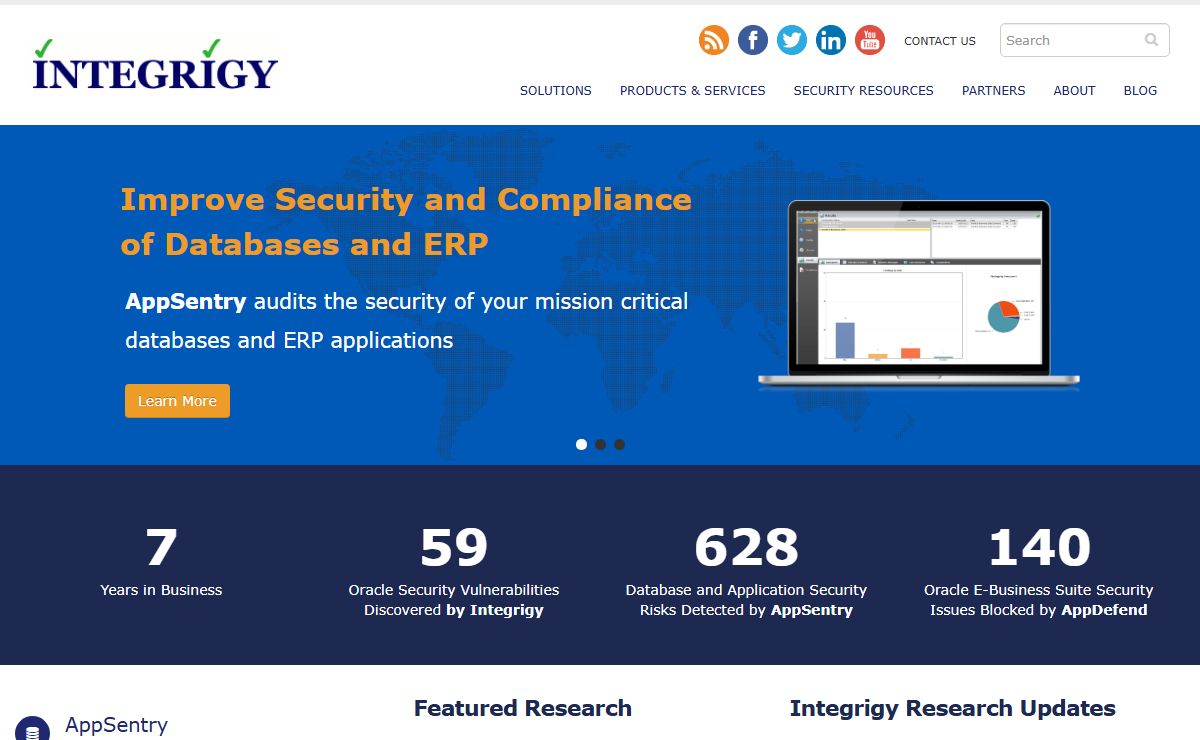Click the 7 statistic number
Image resolution: width=1200 pixels, height=740 pixels.
pos(161,547)
